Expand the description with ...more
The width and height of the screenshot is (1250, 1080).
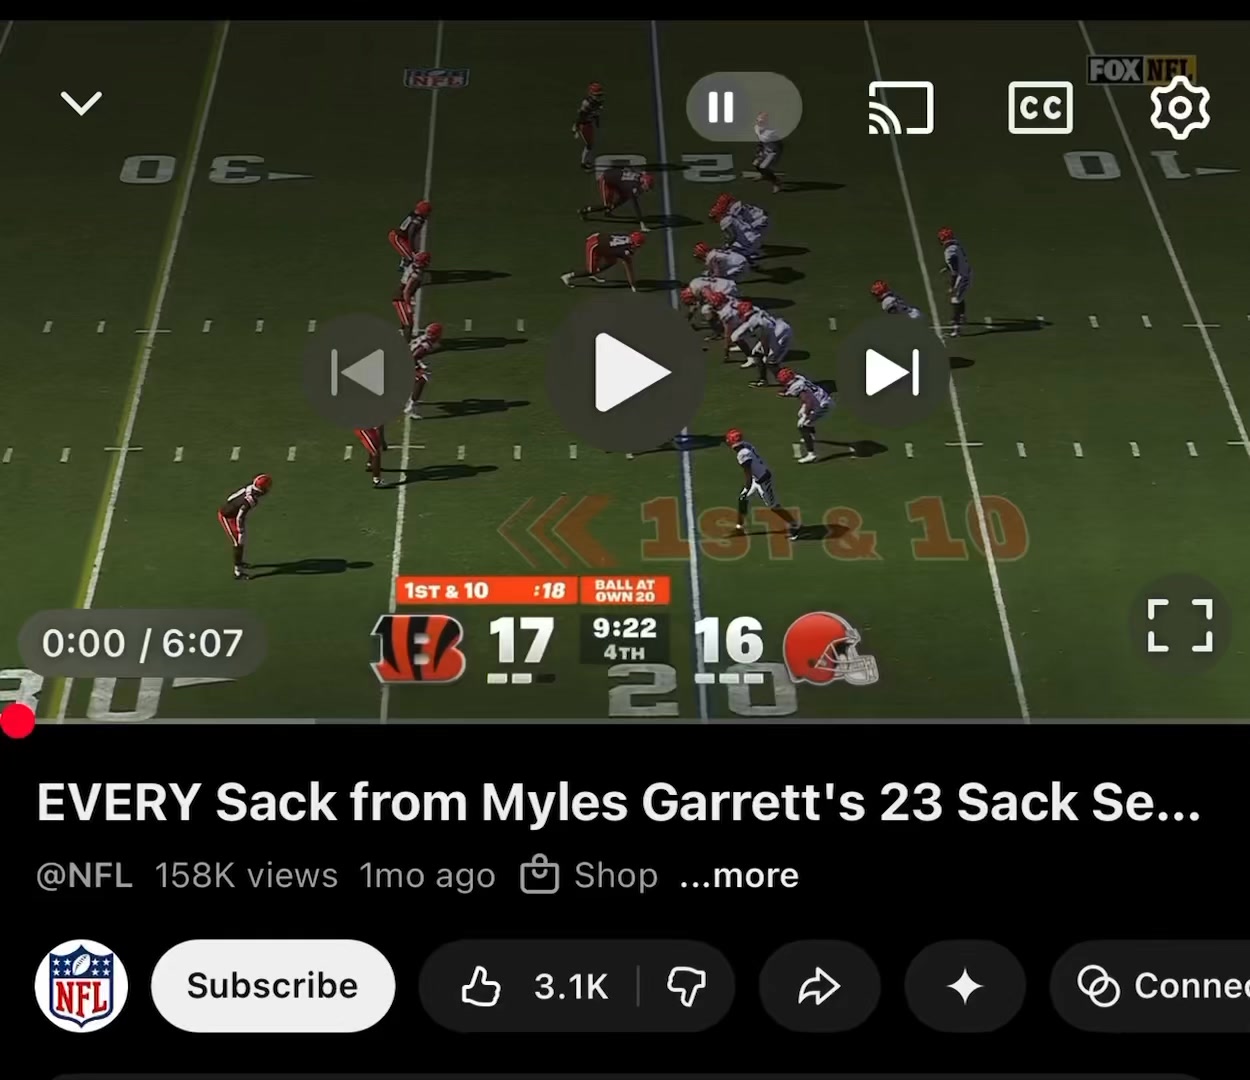coord(739,875)
